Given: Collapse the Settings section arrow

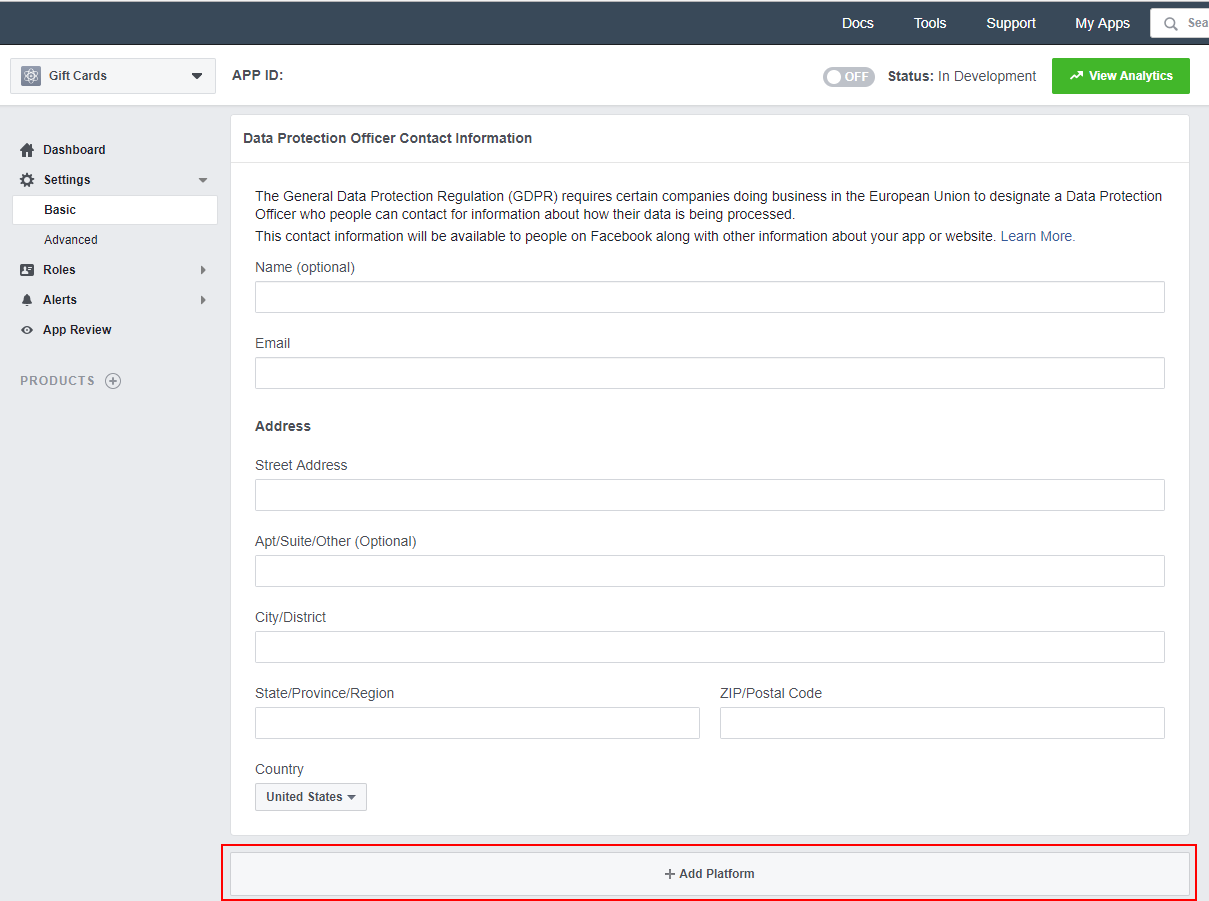Looking at the screenshot, I should [203, 181].
